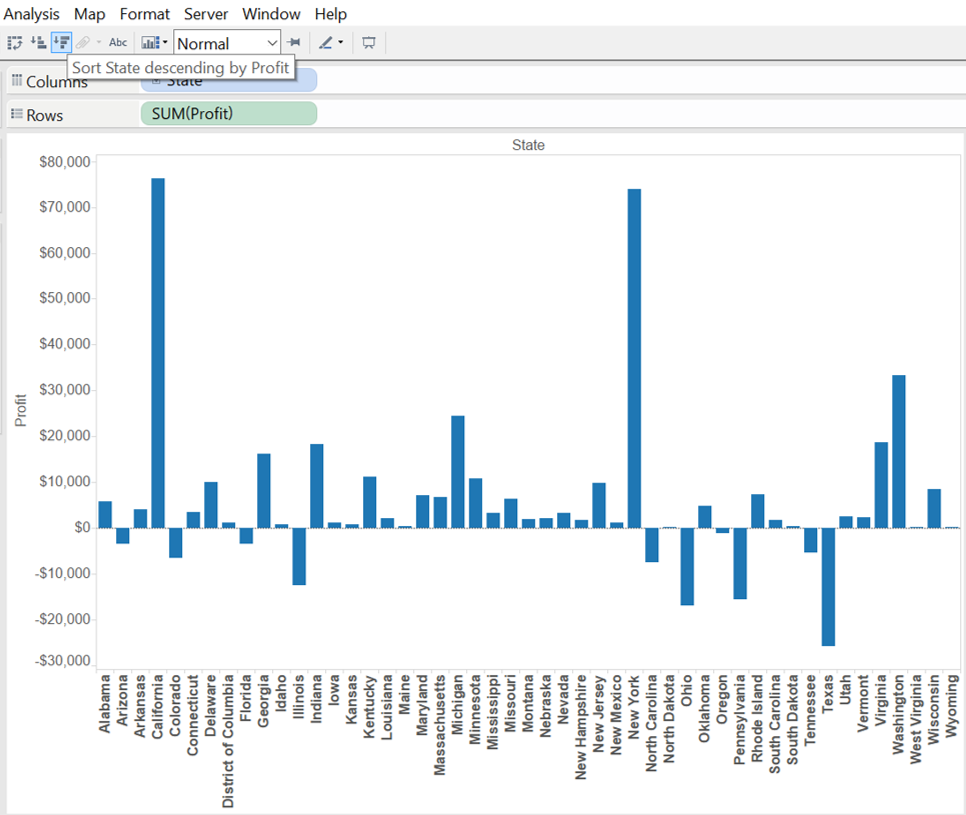
Task: Click the Group Members paperclip icon
Action: [x=83, y=43]
